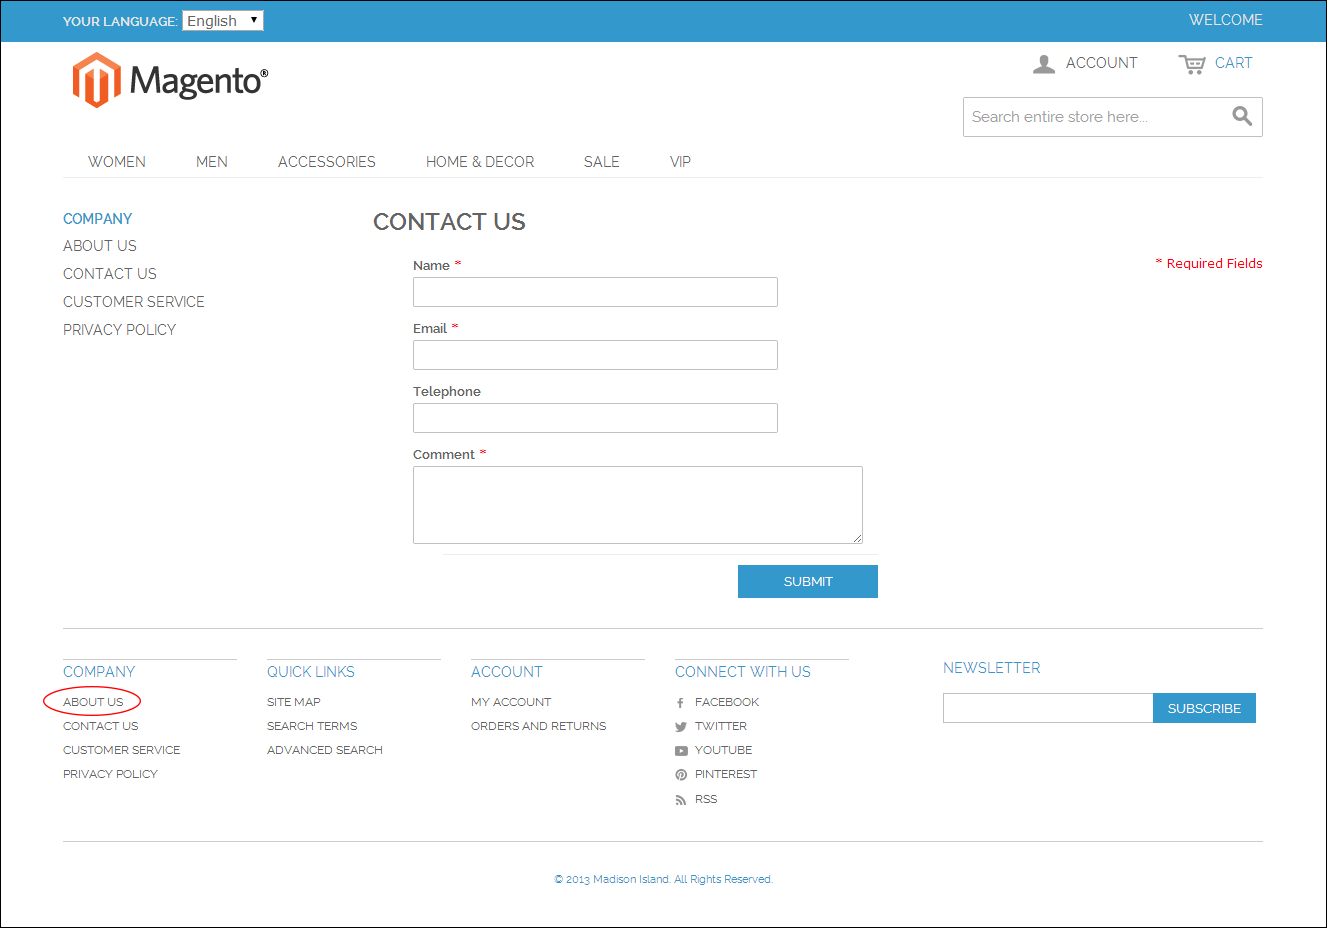Open the VIP menu
The height and width of the screenshot is (928, 1327).
click(680, 162)
